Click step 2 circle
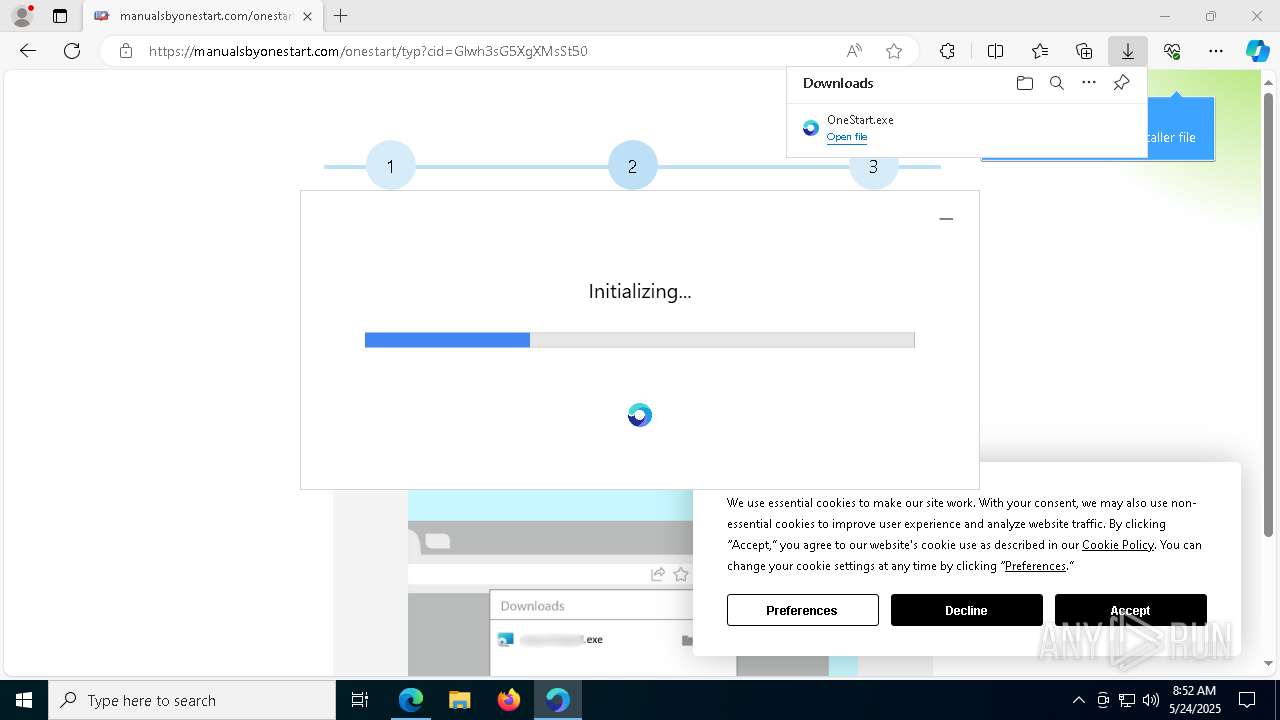1280x720 pixels. 632,166
